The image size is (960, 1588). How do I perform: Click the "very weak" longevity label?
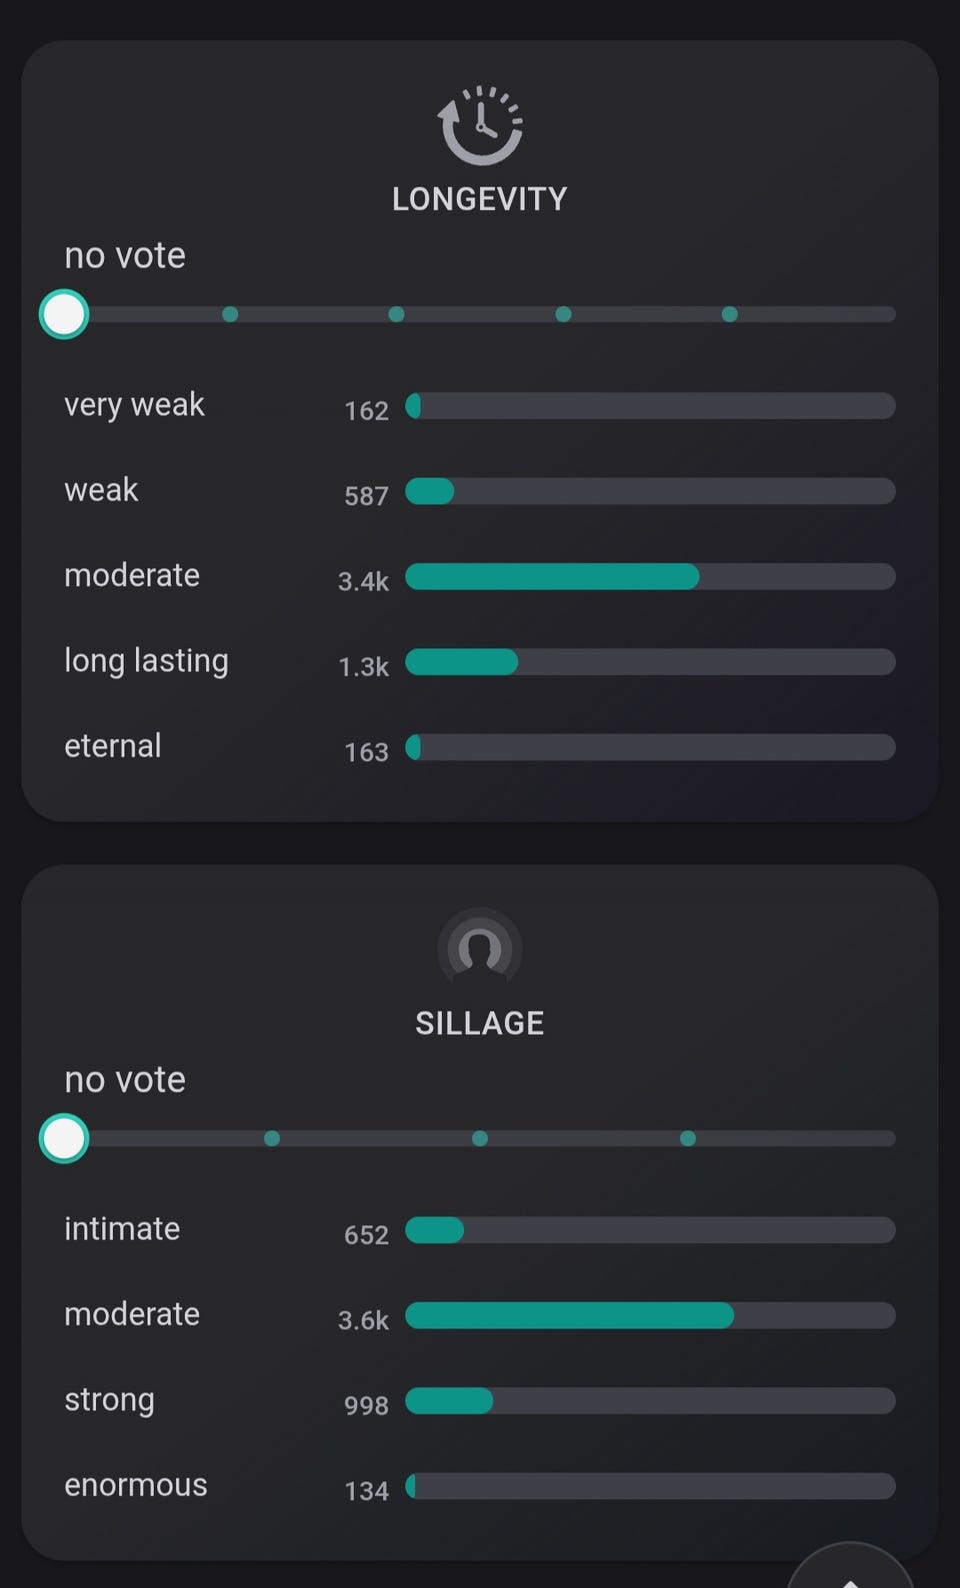[134, 405]
